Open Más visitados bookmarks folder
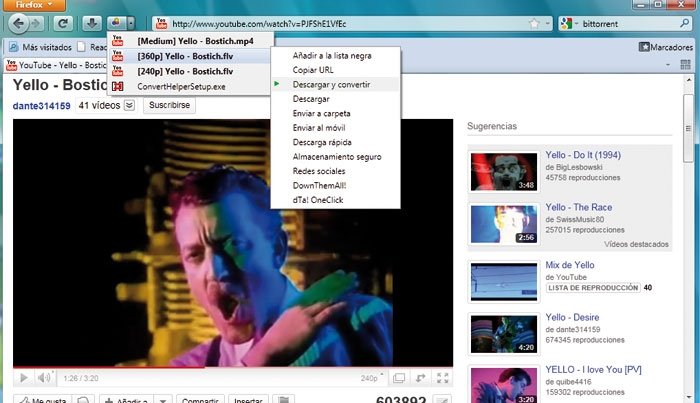 40,47
